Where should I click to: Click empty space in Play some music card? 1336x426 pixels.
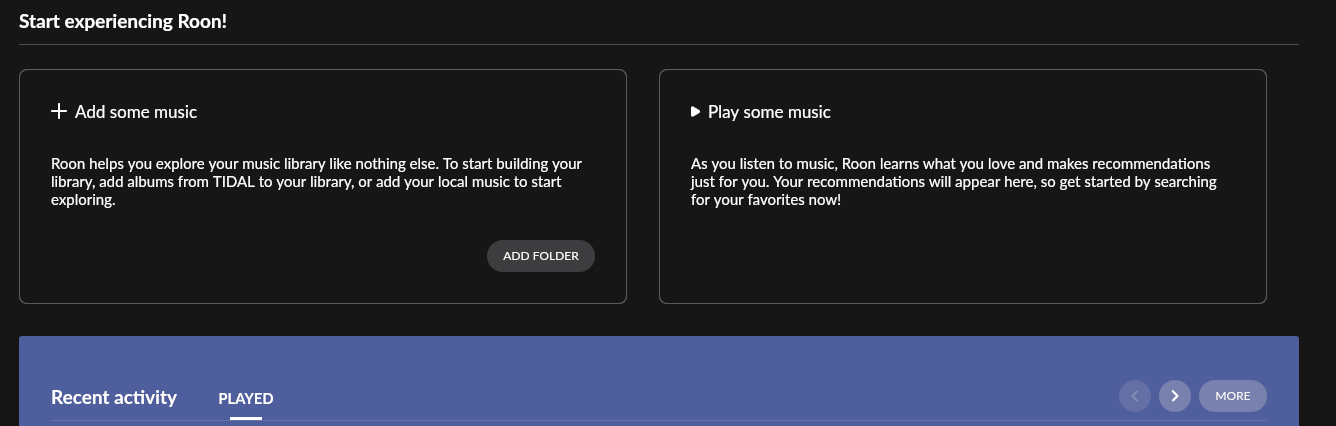(960, 255)
